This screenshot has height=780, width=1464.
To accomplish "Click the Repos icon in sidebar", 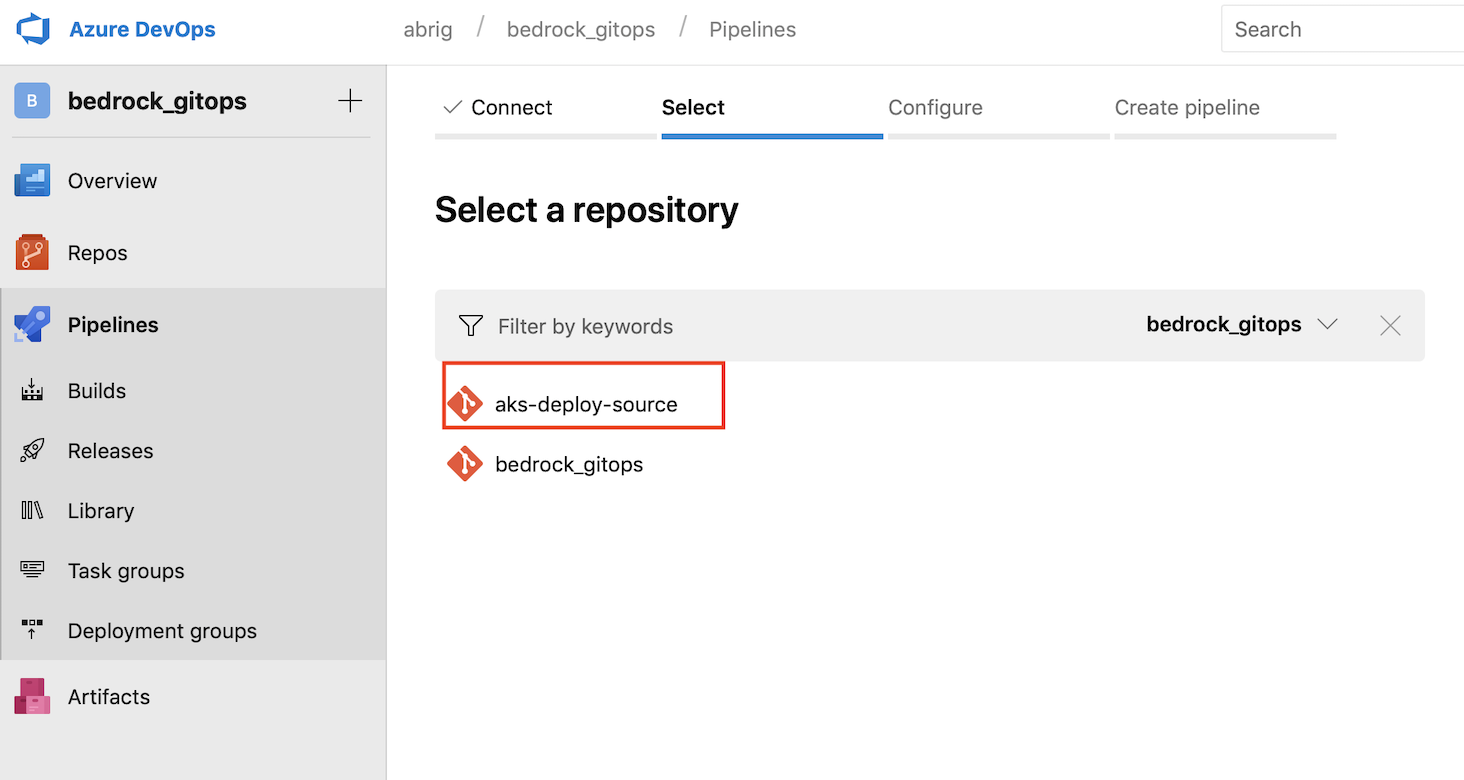I will click(x=32, y=253).
